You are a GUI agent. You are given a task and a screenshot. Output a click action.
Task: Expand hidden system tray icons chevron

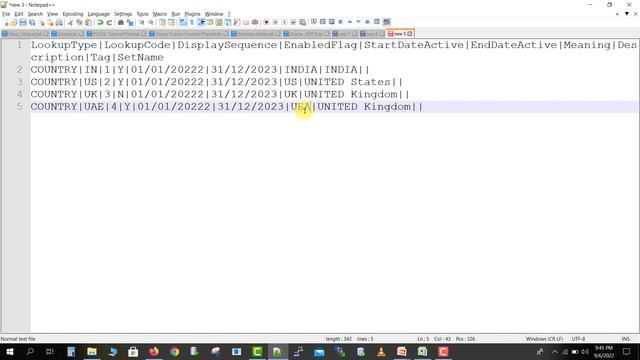554,351
